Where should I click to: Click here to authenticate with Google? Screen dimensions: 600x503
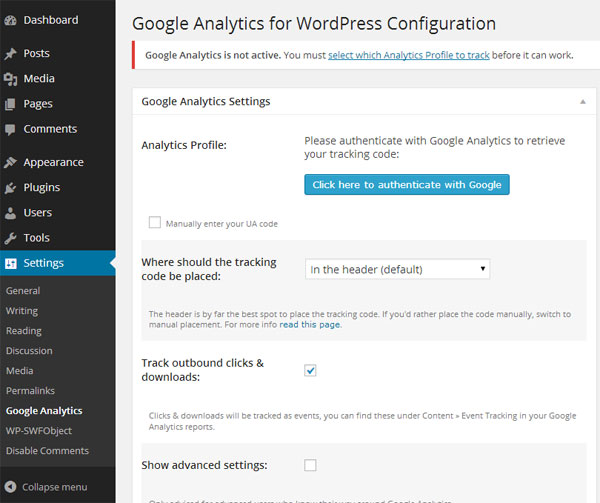407,185
